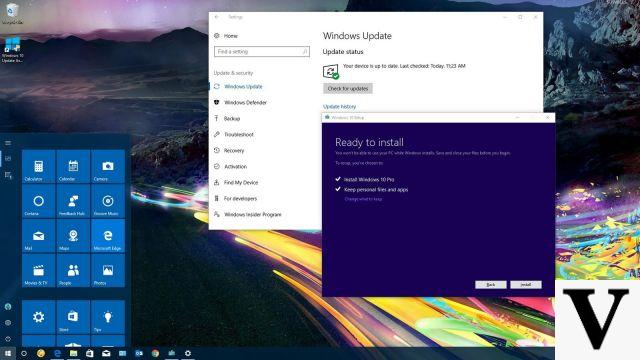640x360 pixels.
Task: Open the Store tile in Start menu
Action: (73, 317)
